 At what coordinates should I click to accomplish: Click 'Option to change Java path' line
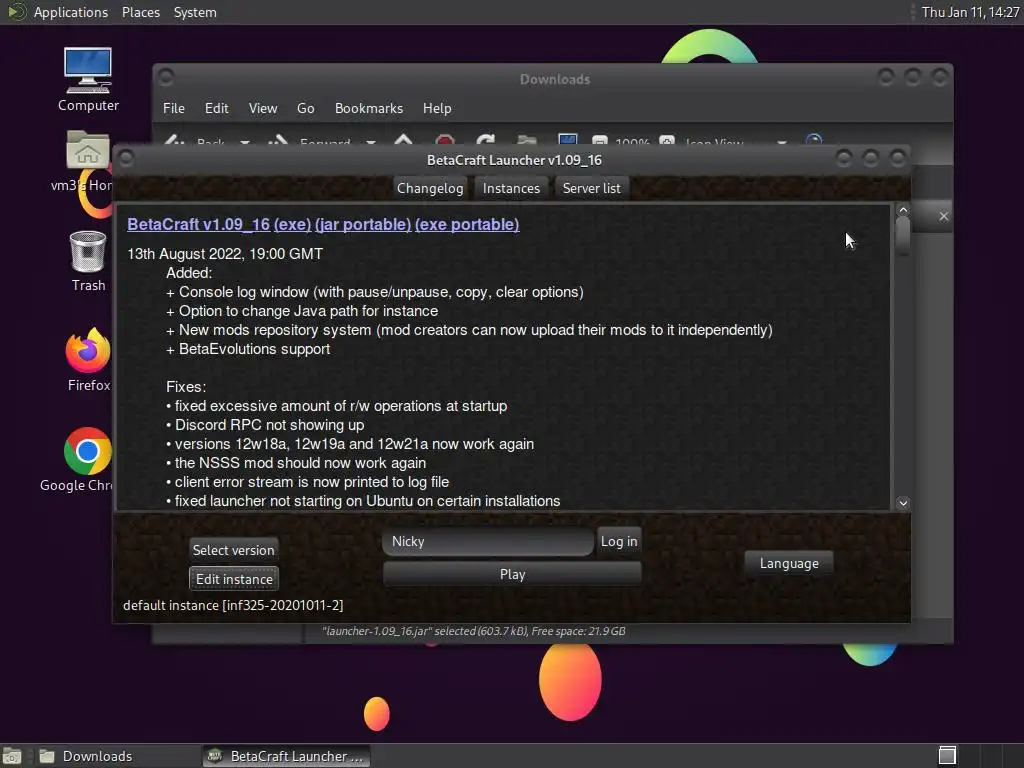[x=302, y=311]
